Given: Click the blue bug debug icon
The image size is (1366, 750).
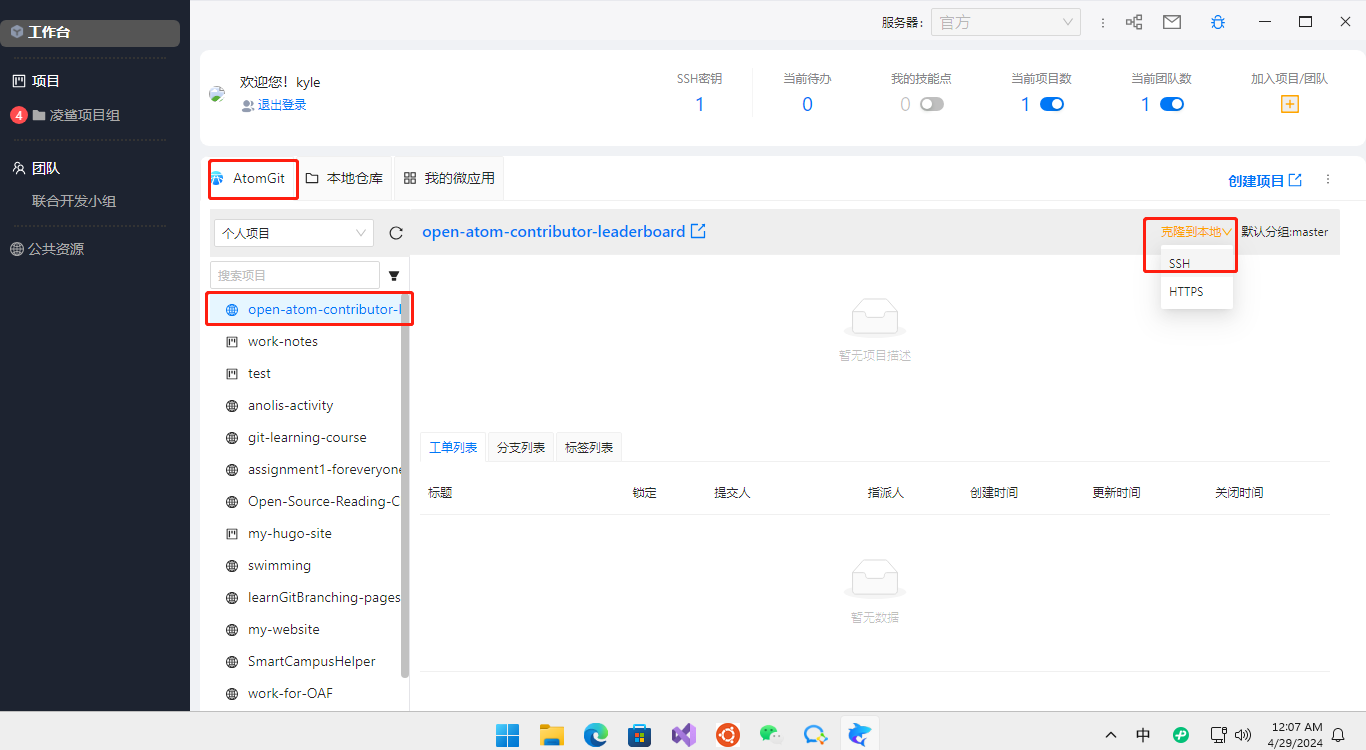Looking at the screenshot, I should (1217, 22).
